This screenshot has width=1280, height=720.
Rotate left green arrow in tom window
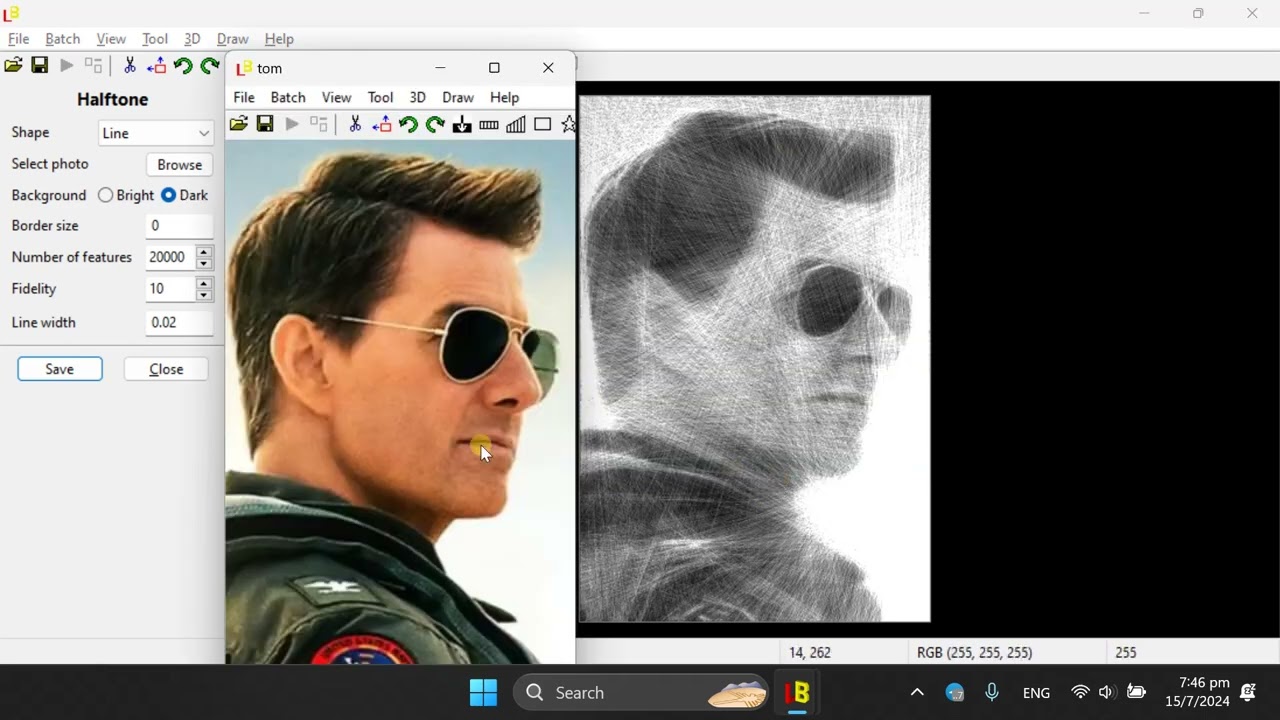click(x=408, y=125)
